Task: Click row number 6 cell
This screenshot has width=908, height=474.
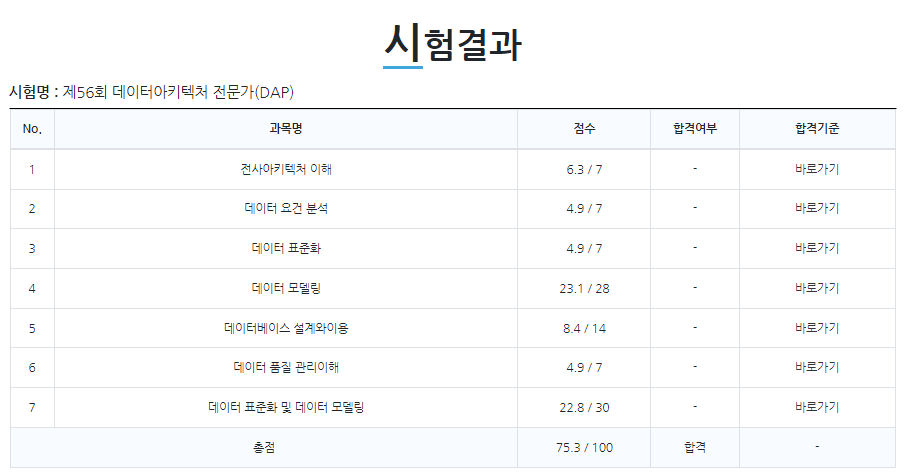Action: (x=32, y=368)
